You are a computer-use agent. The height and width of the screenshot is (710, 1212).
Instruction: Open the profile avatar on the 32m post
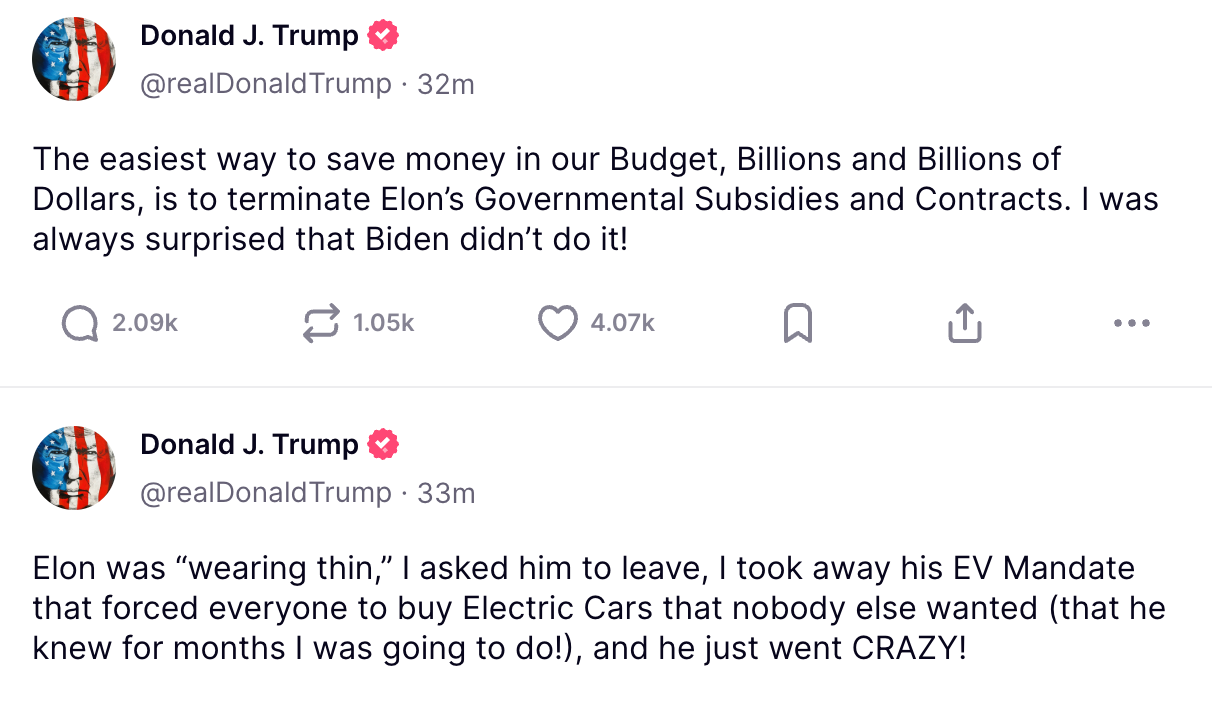click(x=74, y=59)
